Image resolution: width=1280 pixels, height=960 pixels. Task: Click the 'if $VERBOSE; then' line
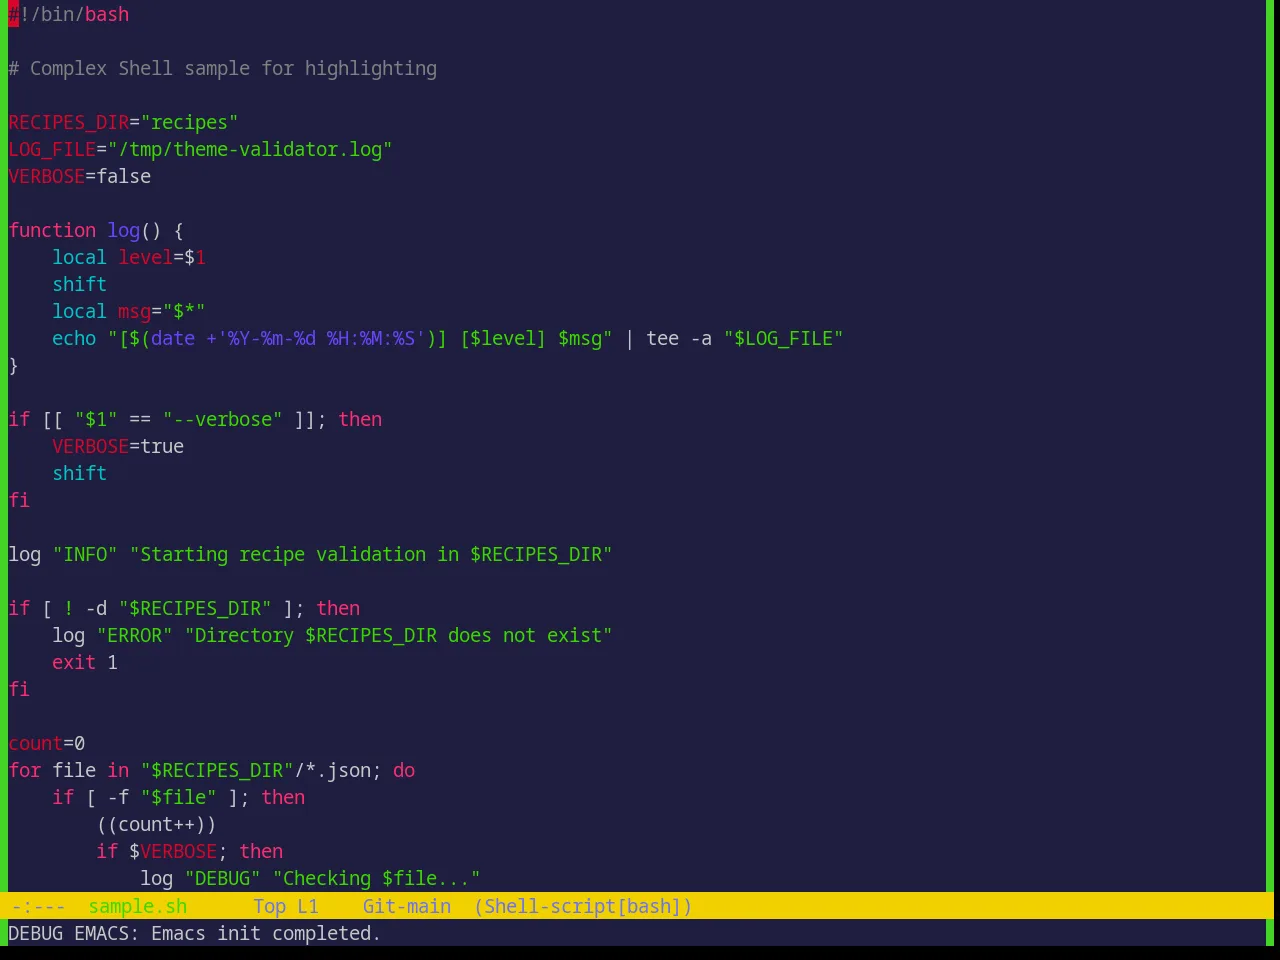tap(190, 851)
